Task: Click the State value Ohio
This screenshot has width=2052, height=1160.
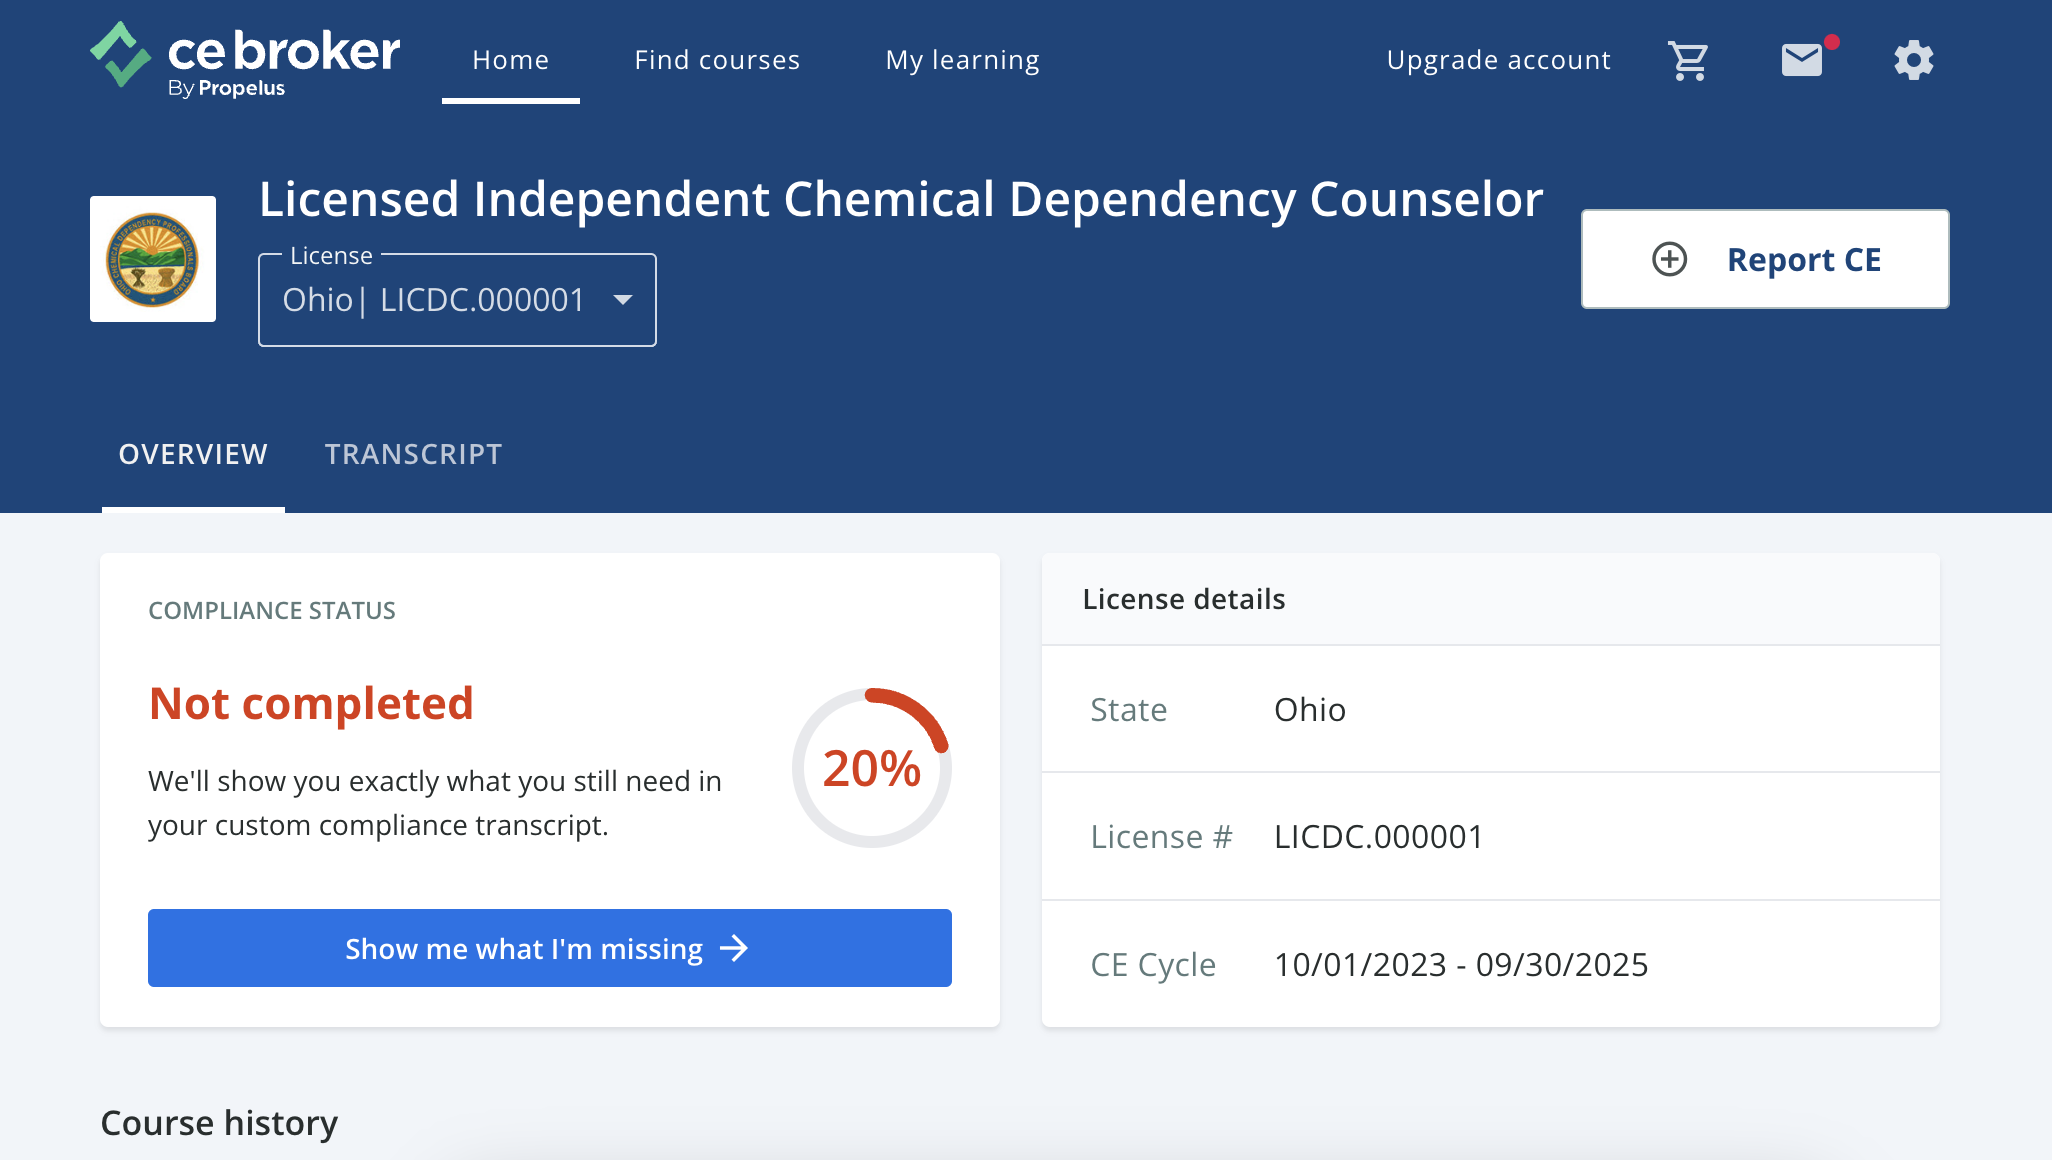Action: click(x=1310, y=709)
